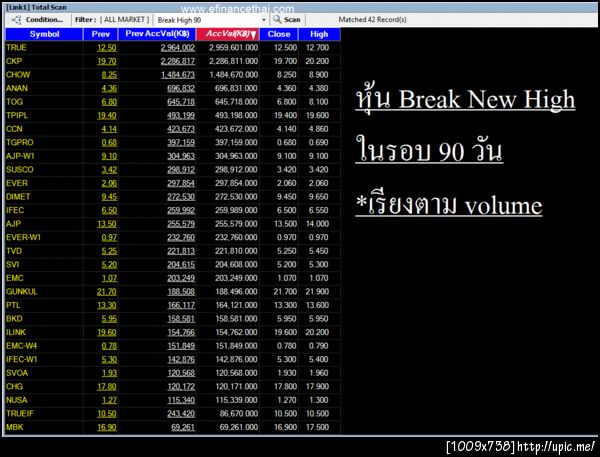Sort by the Prev AccVal(KB) column header

(157, 34)
